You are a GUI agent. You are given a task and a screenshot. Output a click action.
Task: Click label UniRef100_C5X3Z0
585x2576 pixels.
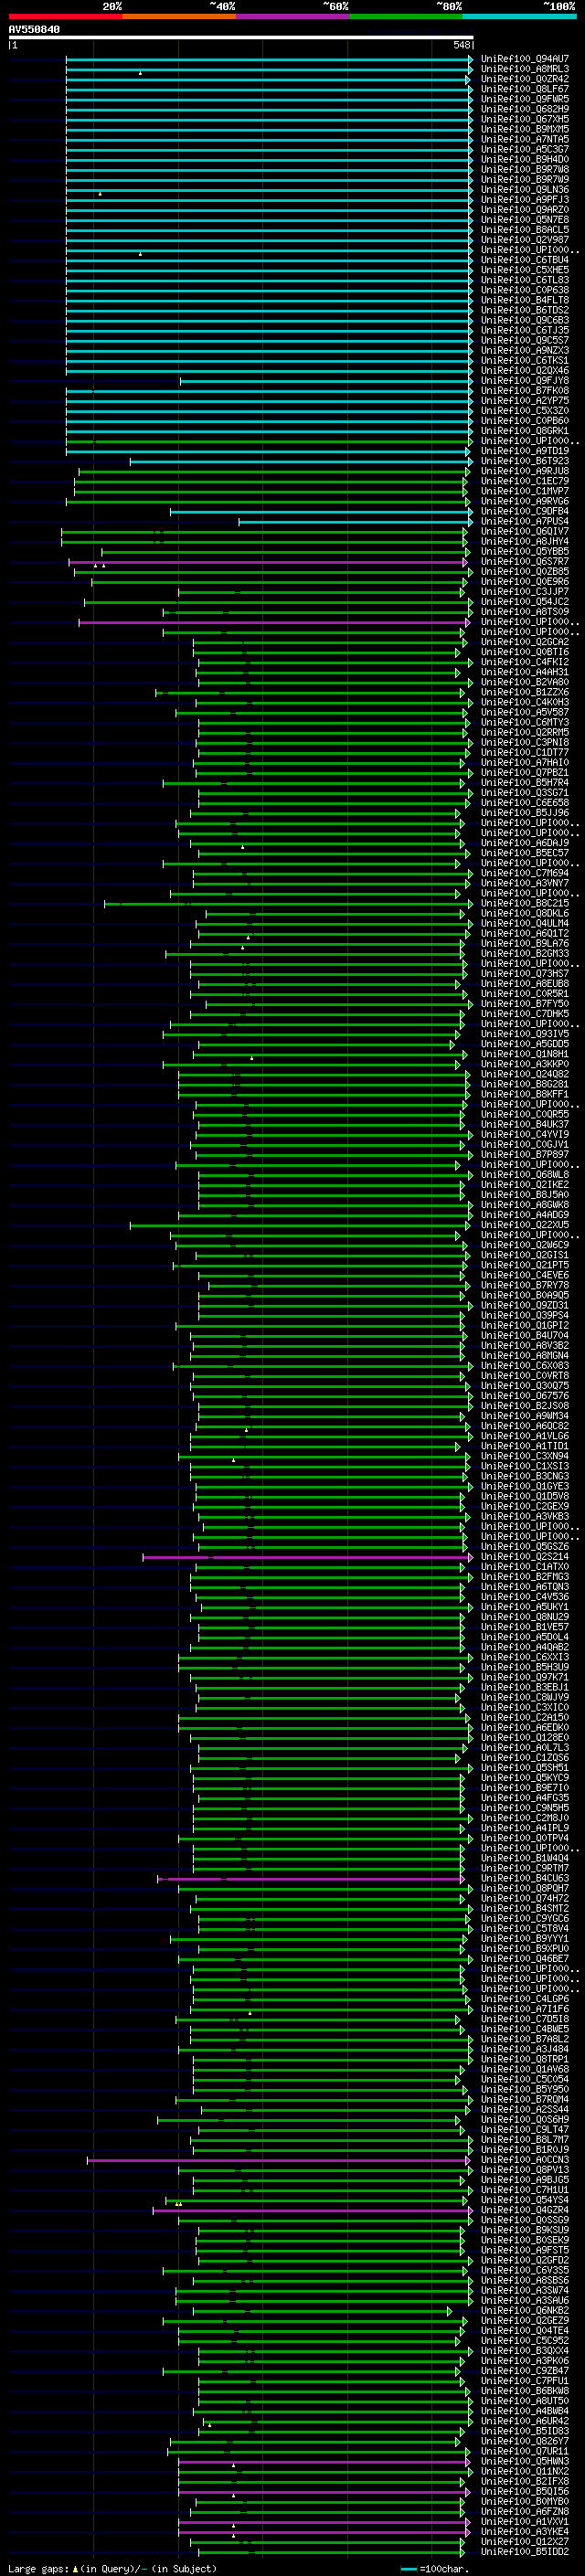point(525,410)
